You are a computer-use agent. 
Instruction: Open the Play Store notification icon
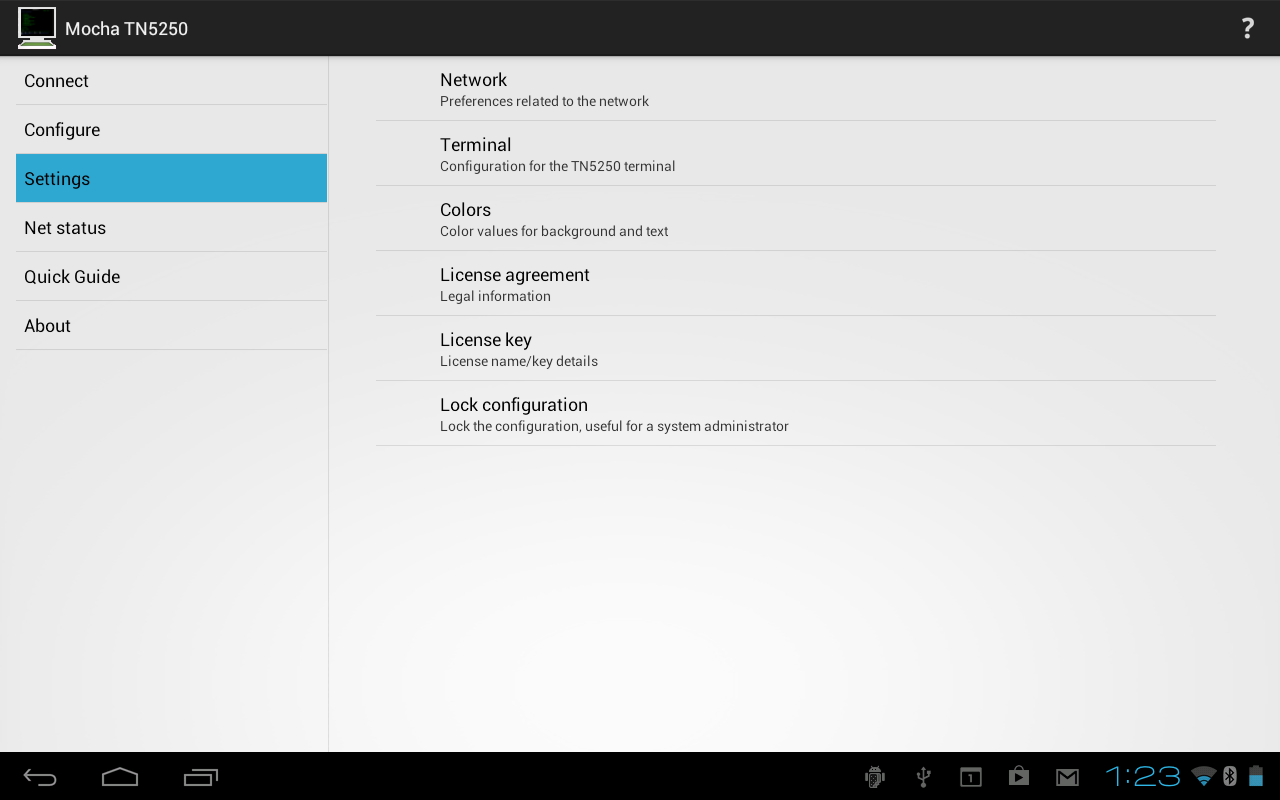click(1019, 777)
